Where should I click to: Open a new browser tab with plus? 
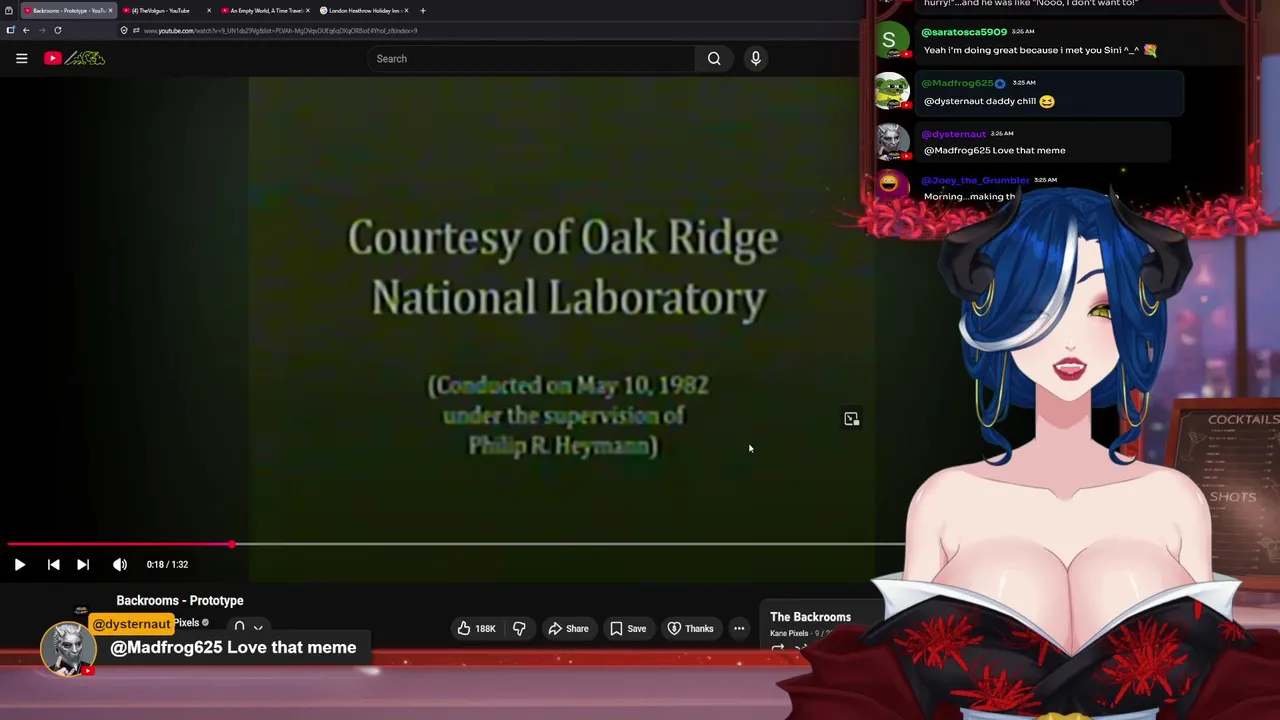coord(423,10)
